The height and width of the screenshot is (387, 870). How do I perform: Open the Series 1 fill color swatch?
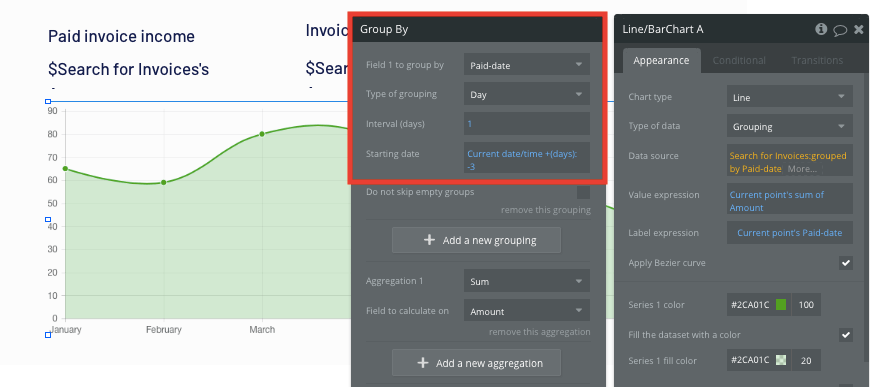[781, 360]
